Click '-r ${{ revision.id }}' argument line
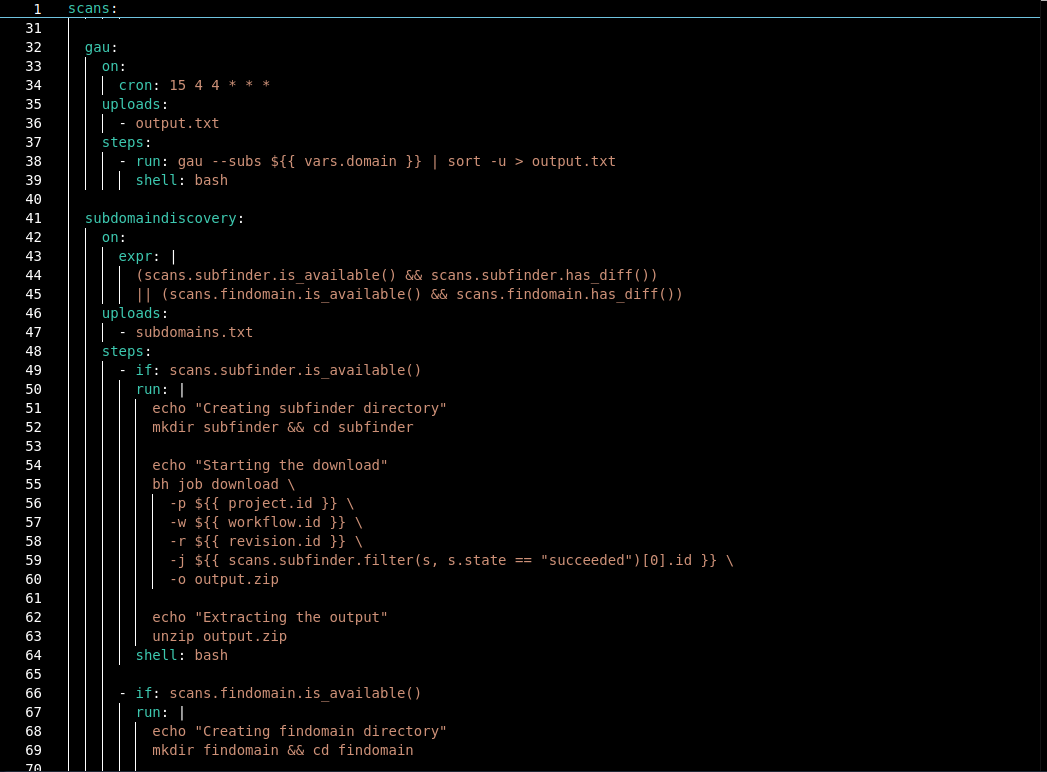The width and height of the screenshot is (1047, 772). point(266,542)
